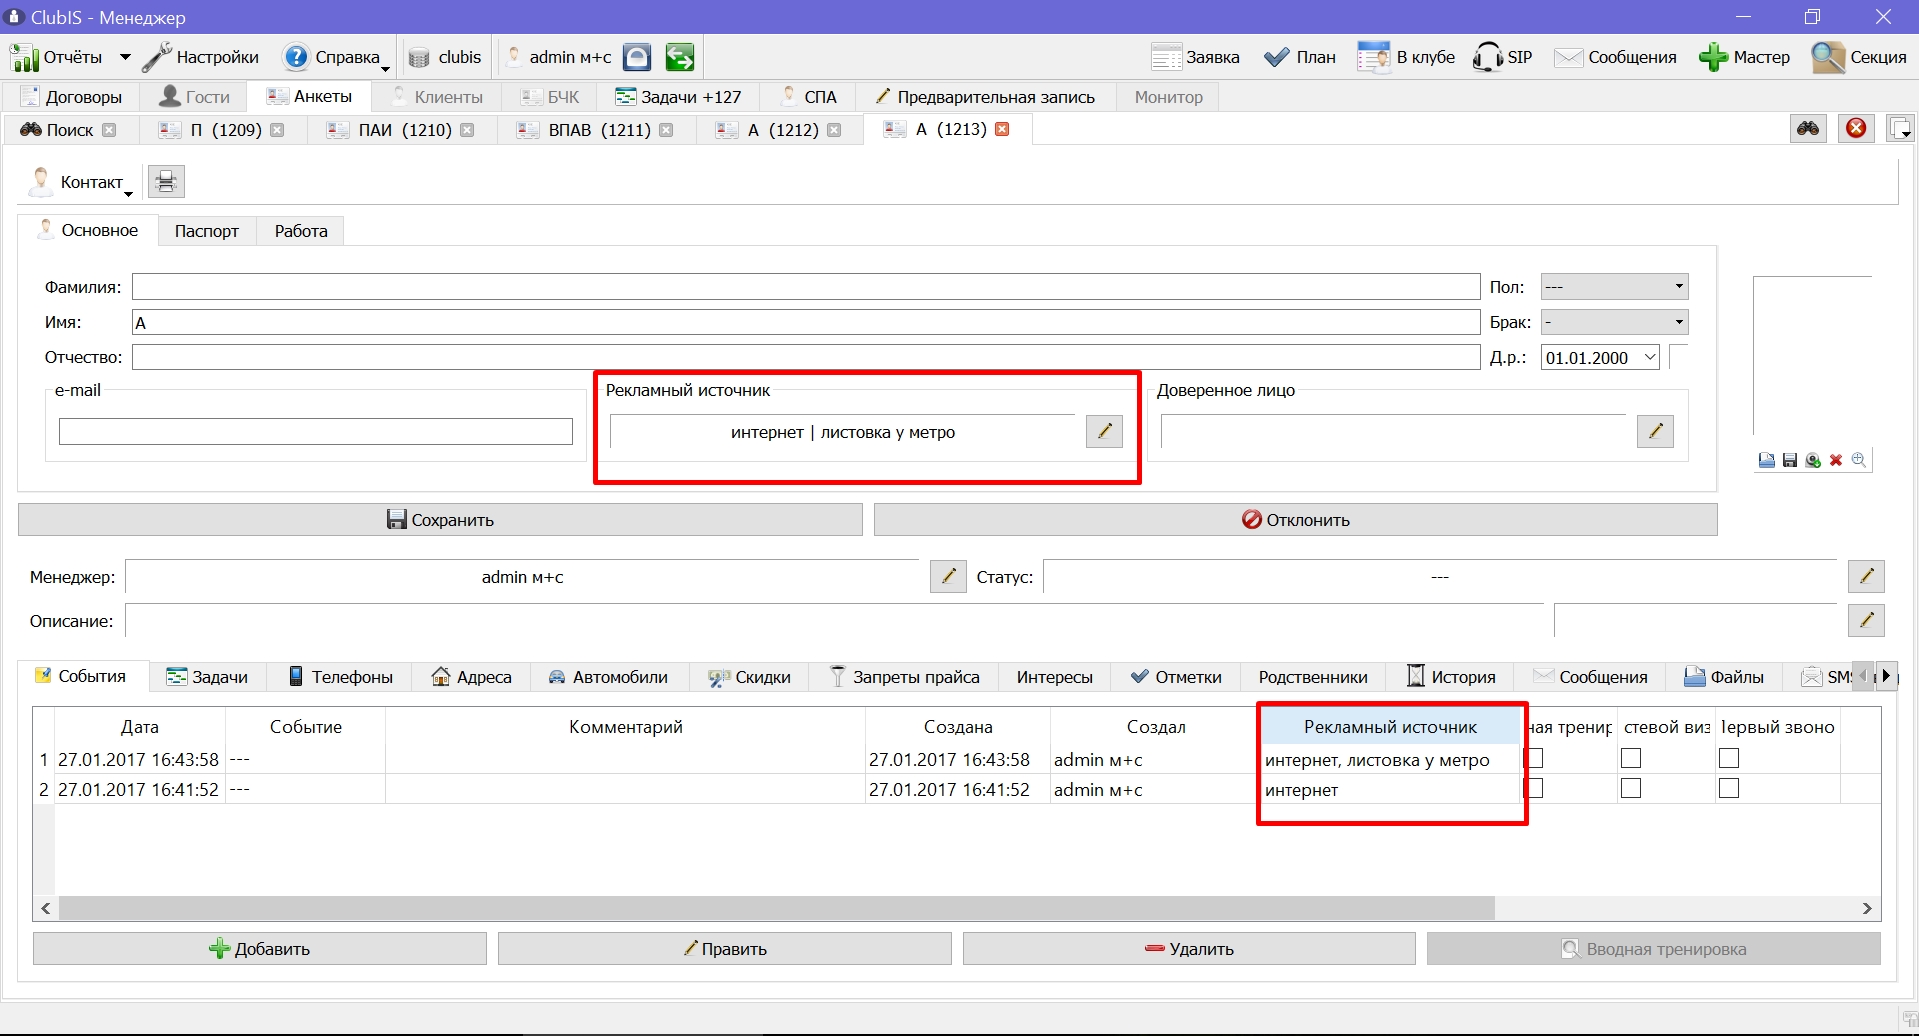This screenshot has width=1919, height=1036.
Task: Edit Описание with the pencil icon
Action: (1866, 620)
